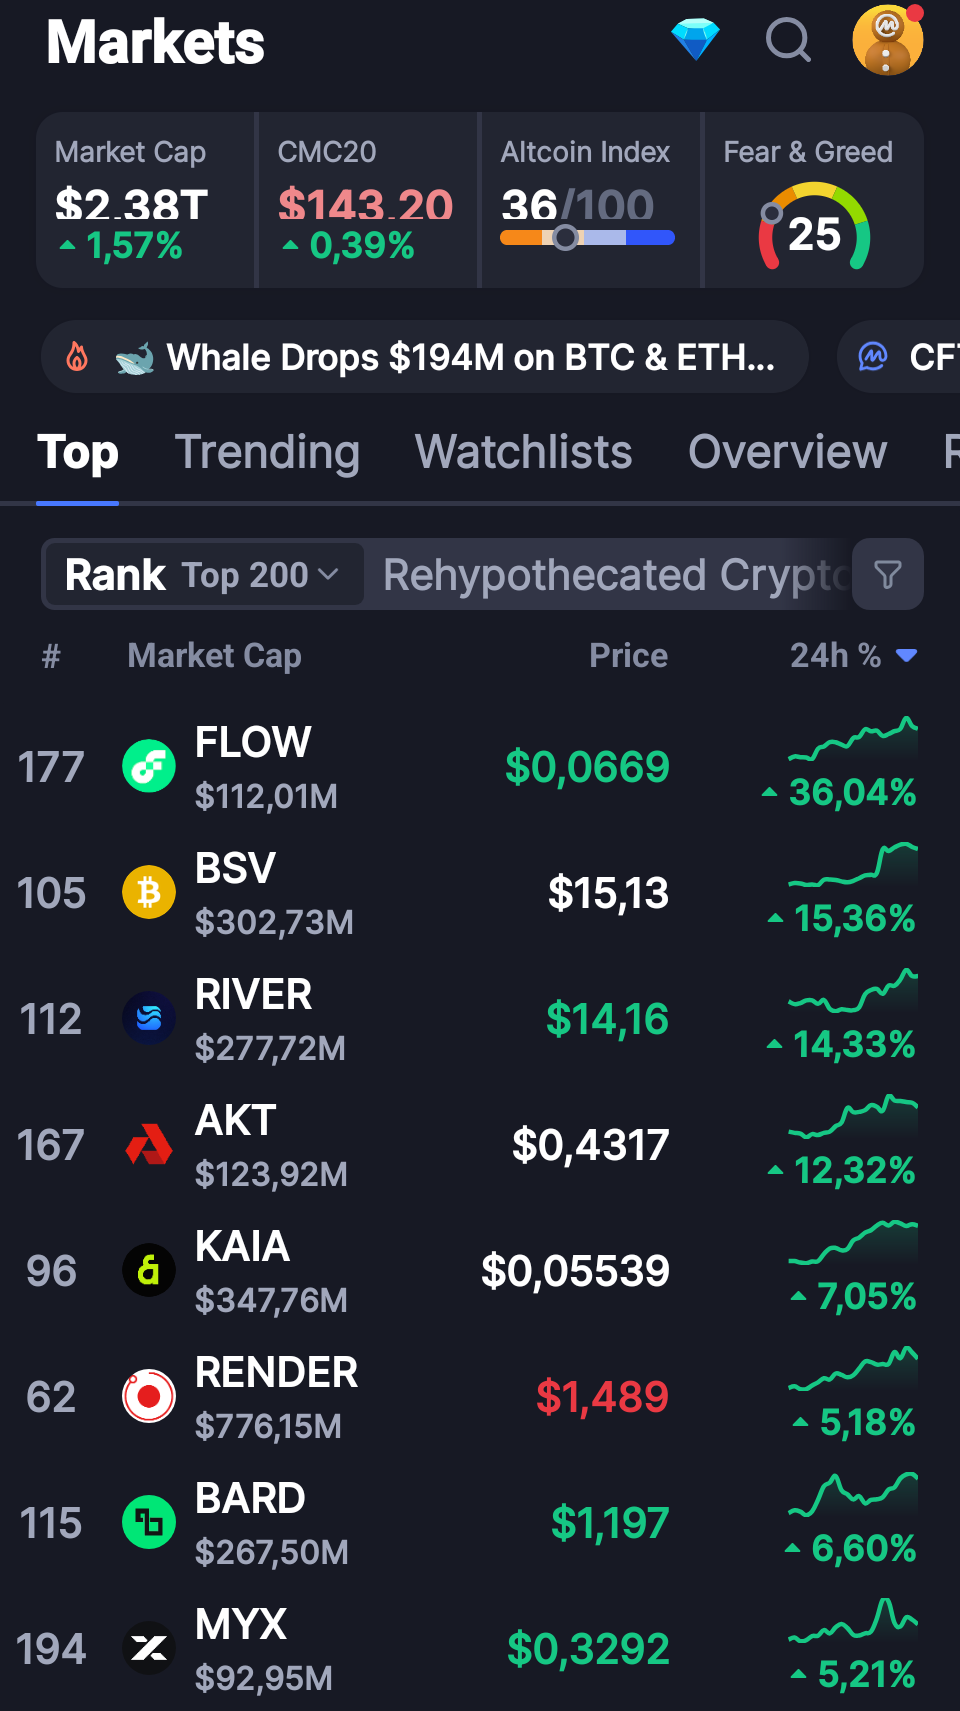Switch to the Watchlists tab
960x1711 pixels.
(523, 452)
